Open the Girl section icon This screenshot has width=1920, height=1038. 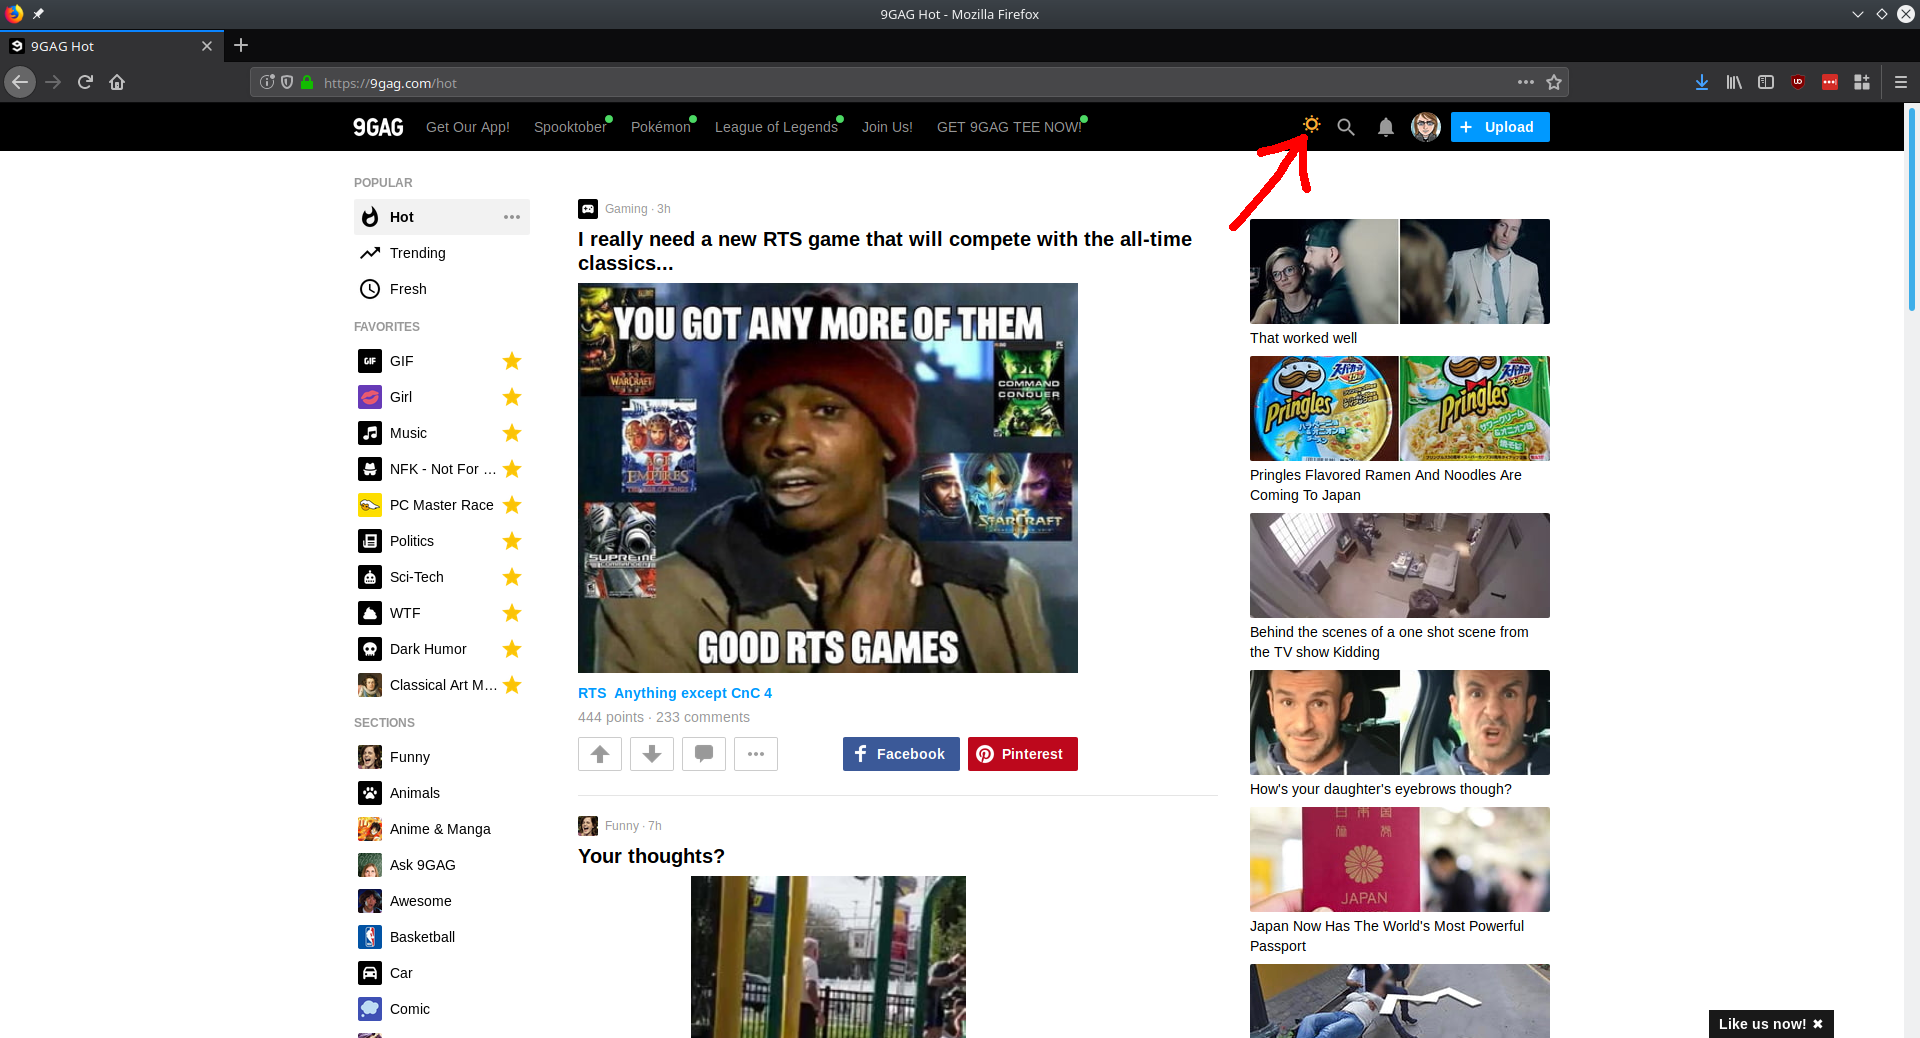370,397
